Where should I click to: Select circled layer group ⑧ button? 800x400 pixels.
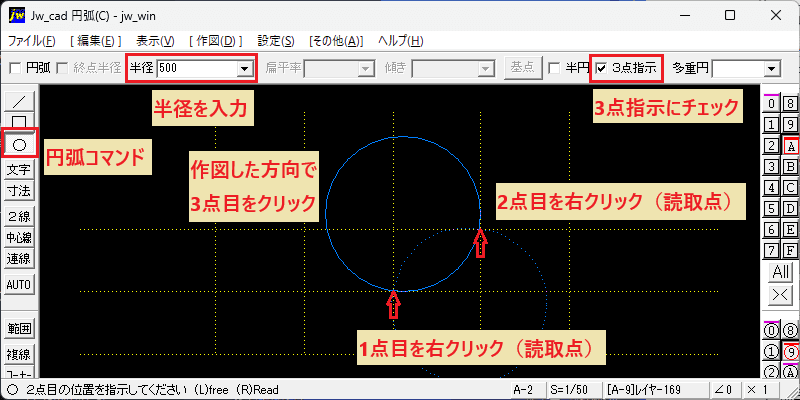click(x=790, y=331)
